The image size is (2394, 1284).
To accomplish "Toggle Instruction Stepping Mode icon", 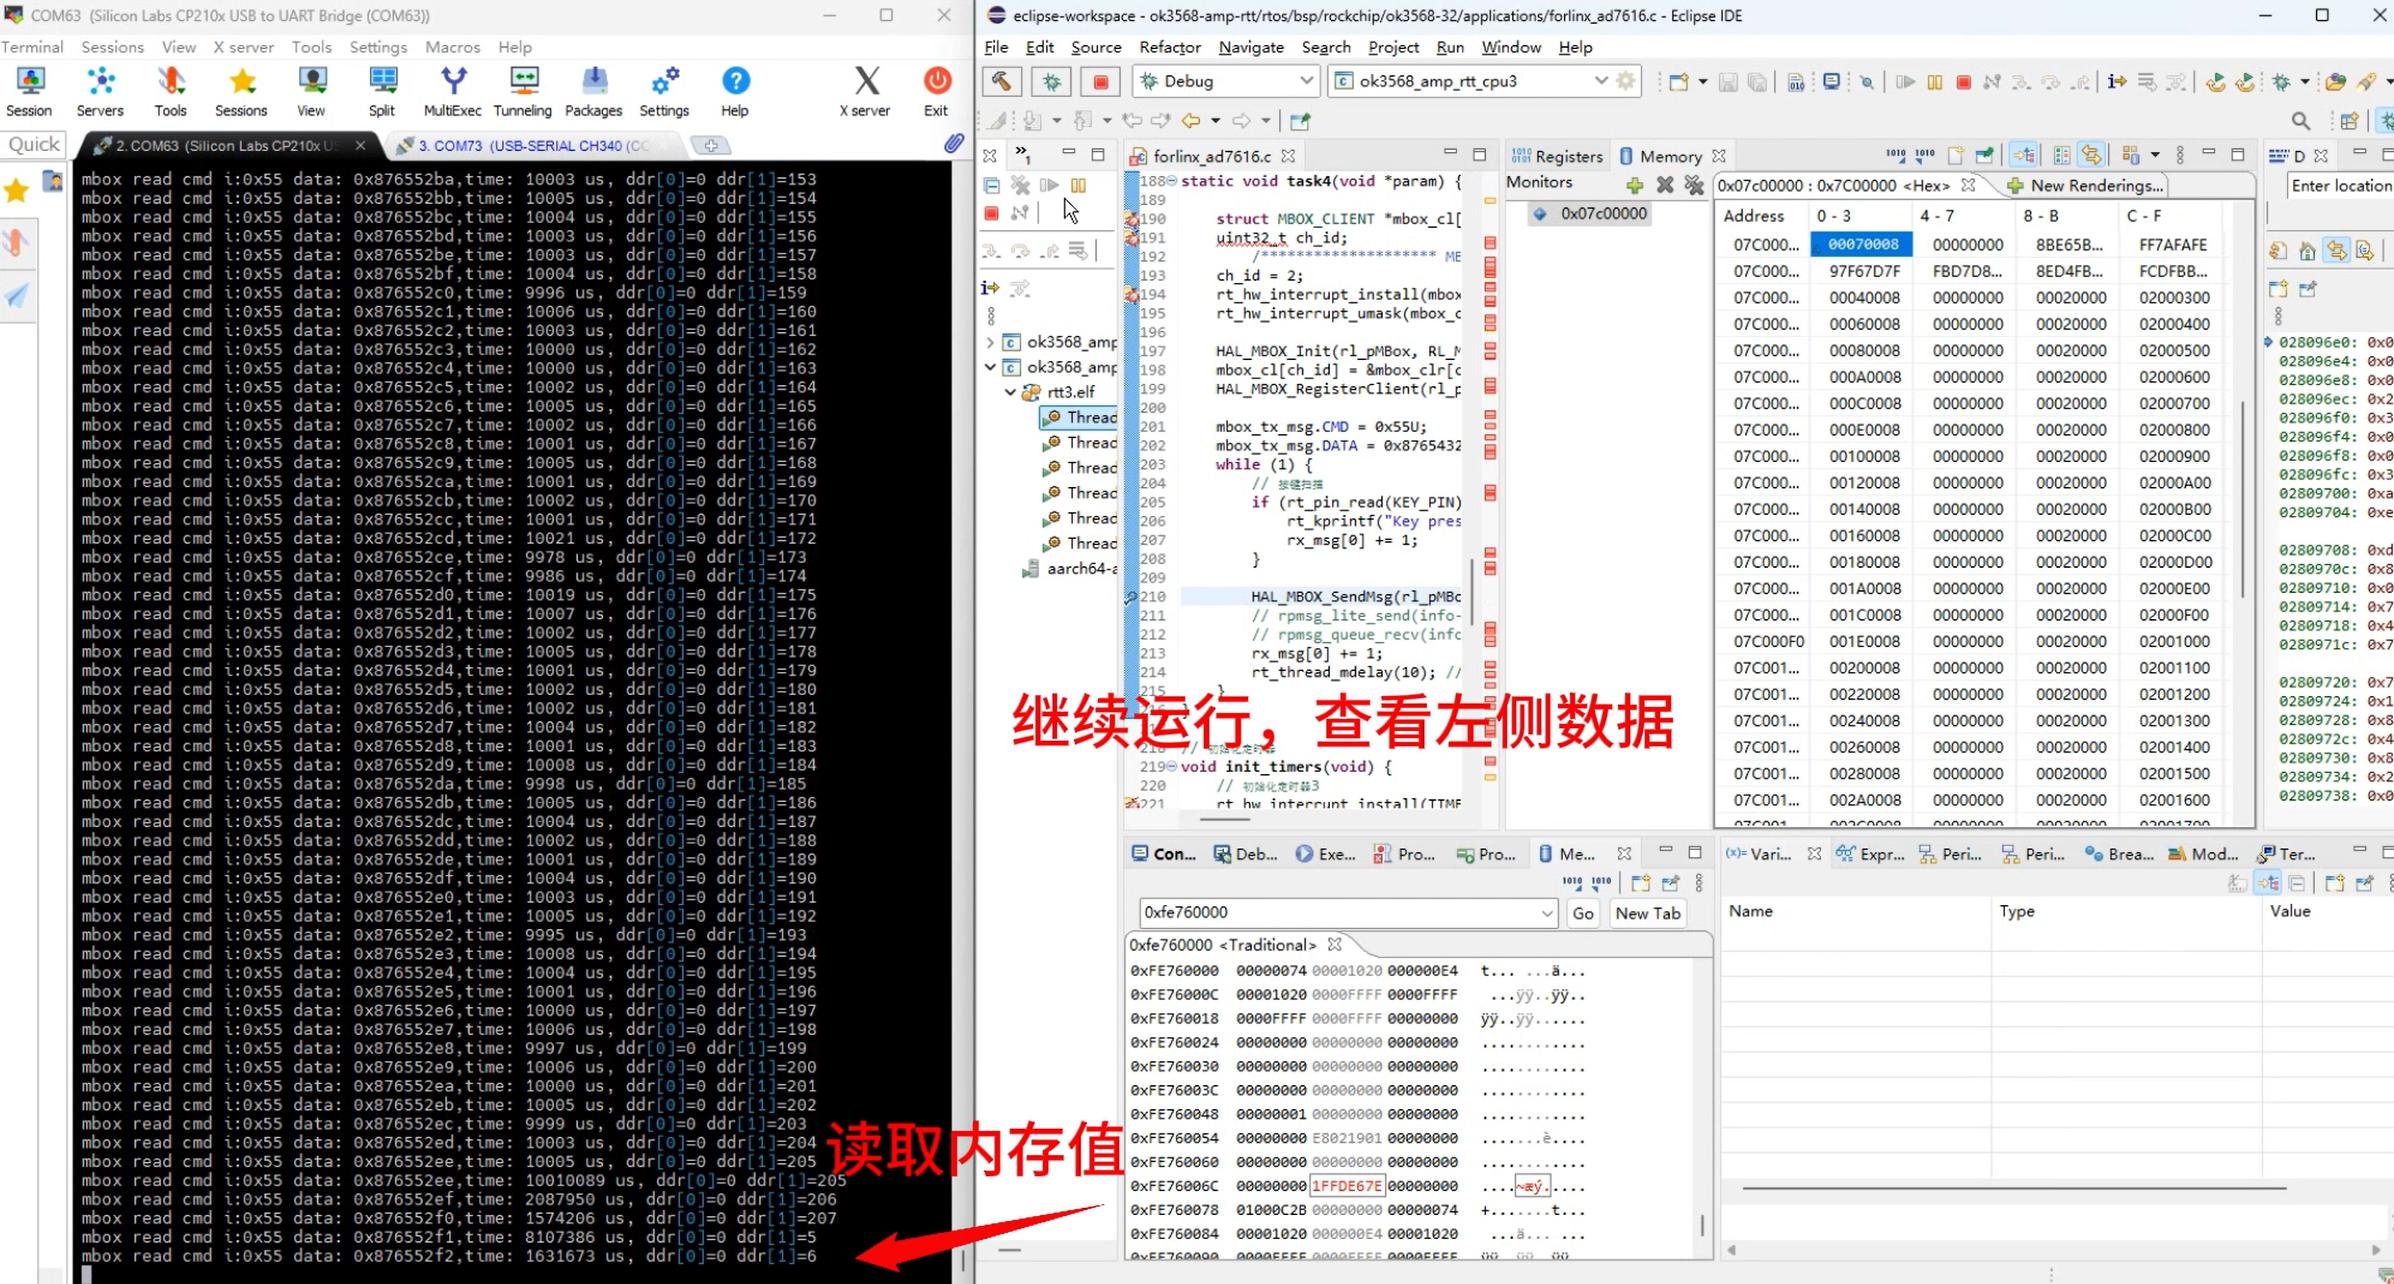I will (991, 288).
